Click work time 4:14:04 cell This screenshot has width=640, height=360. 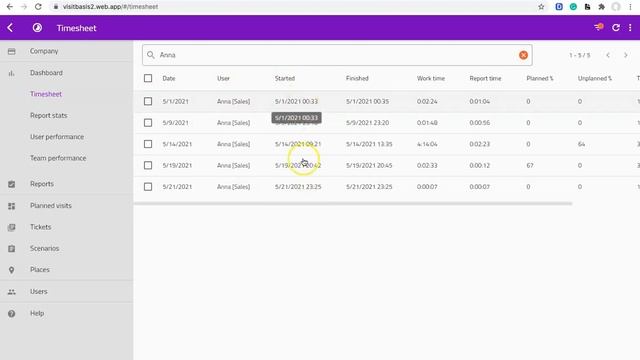coord(427,144)
